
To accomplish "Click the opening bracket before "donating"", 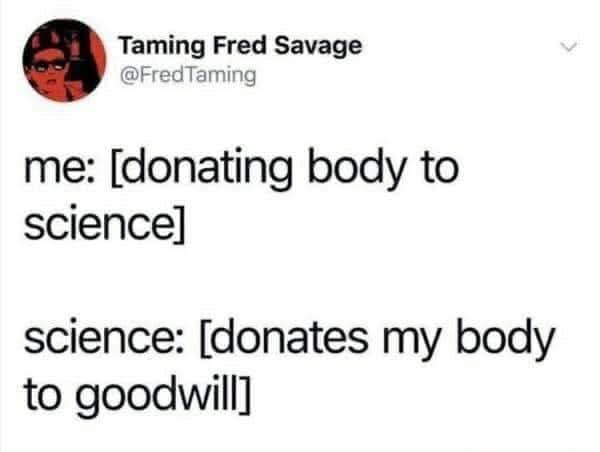I will (114, 169).
